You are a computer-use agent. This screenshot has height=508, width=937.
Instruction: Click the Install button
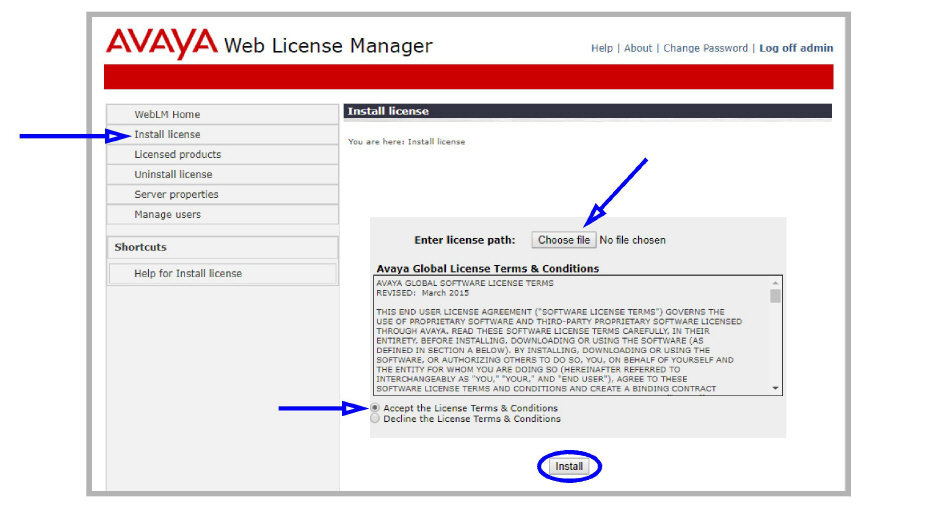(569, 466)
